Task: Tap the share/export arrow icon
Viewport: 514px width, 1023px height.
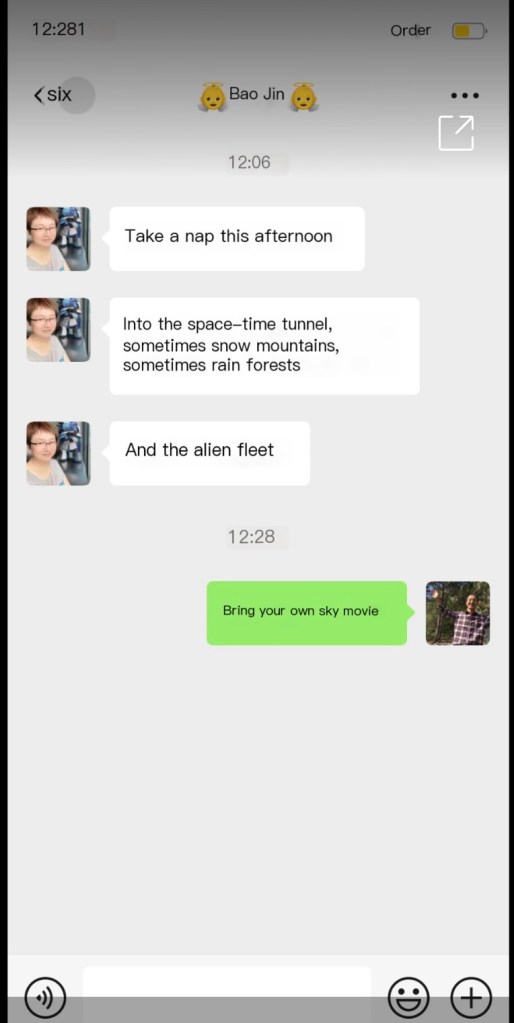Action: [x=456, y=132]
